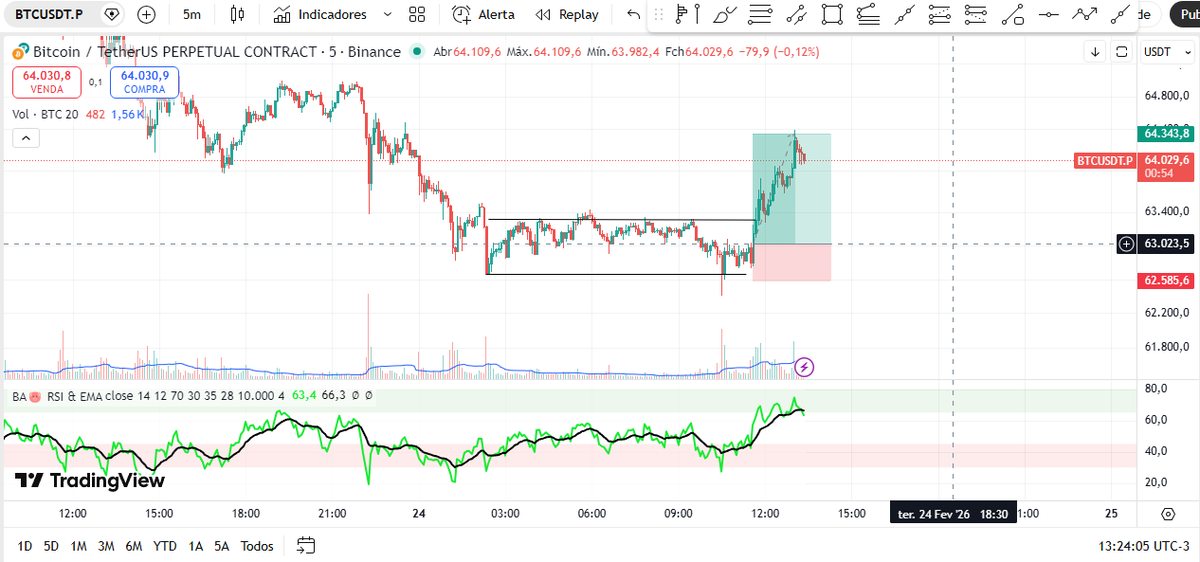The width and height of the screenshot is (1200, 562).
Task: Start bar Replay mode
Action: [567, 14]
